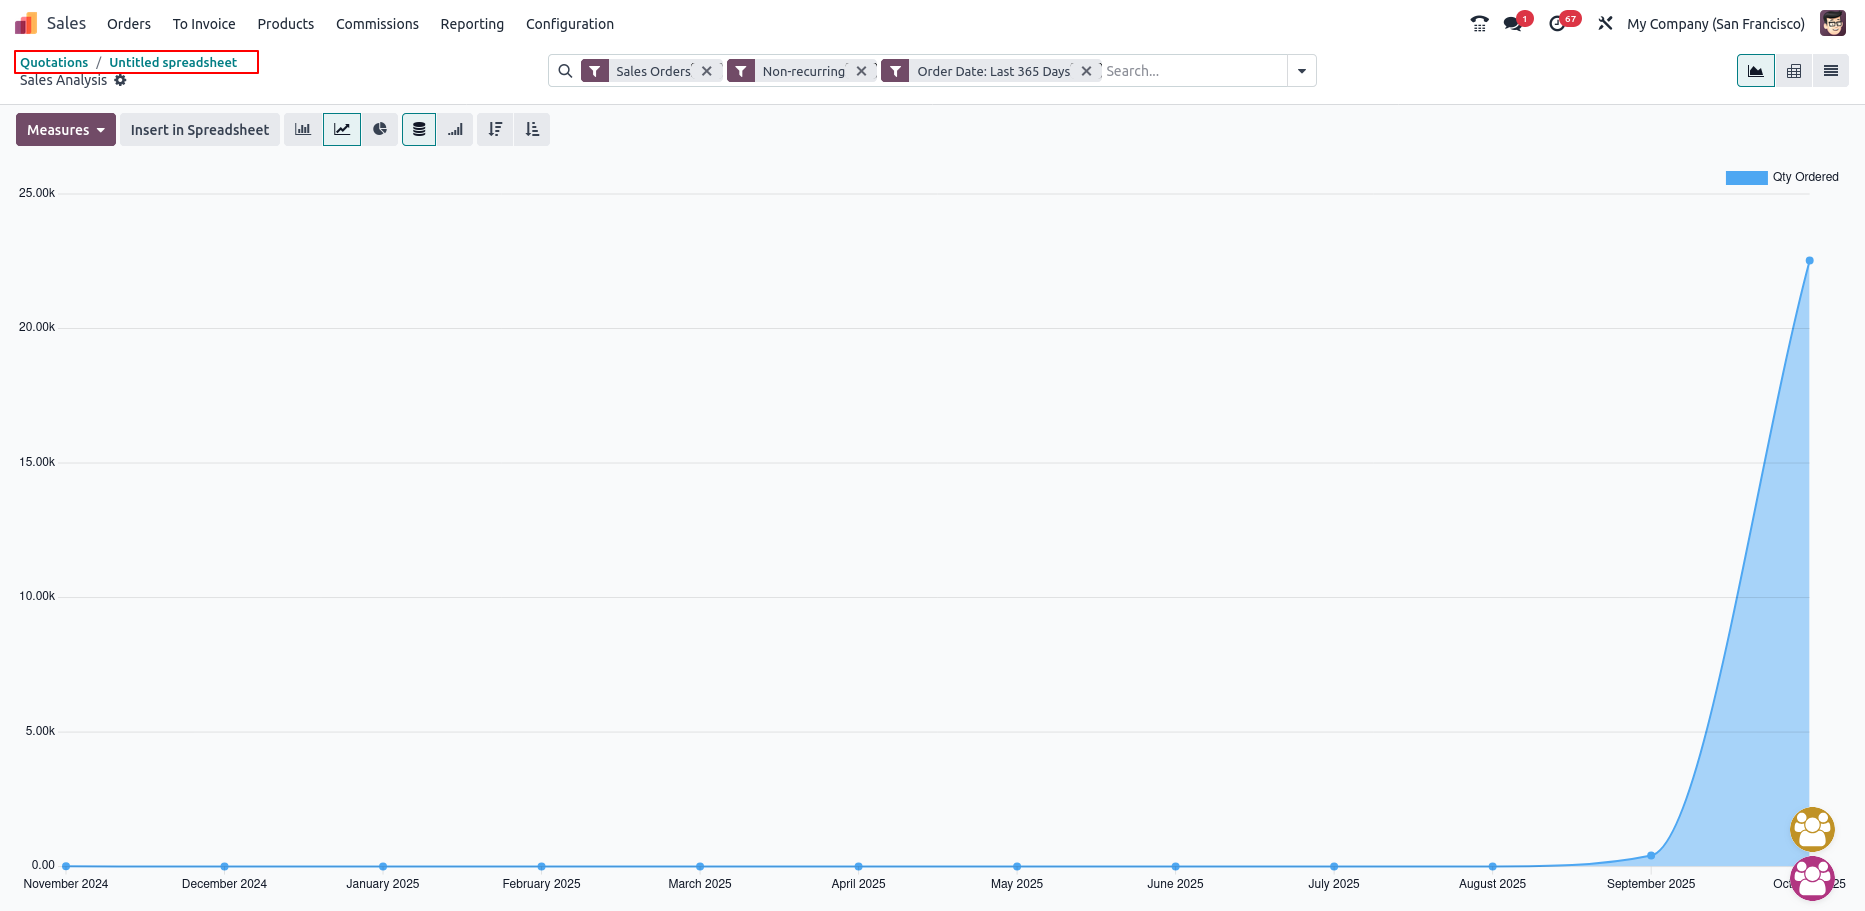Open the activities clock icon
The image size is (1865, 911).
1557,24
